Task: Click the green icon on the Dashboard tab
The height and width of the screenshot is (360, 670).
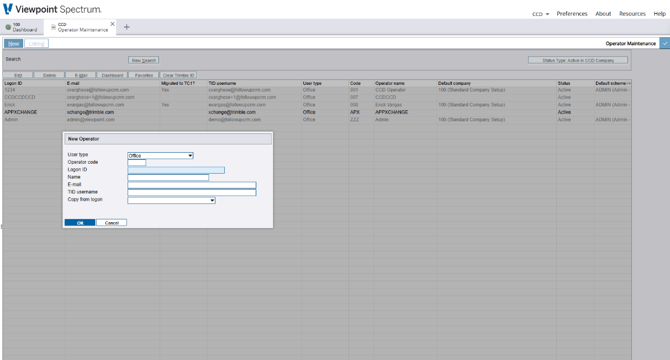Action: pyautogui.click(x=8, y=27)
